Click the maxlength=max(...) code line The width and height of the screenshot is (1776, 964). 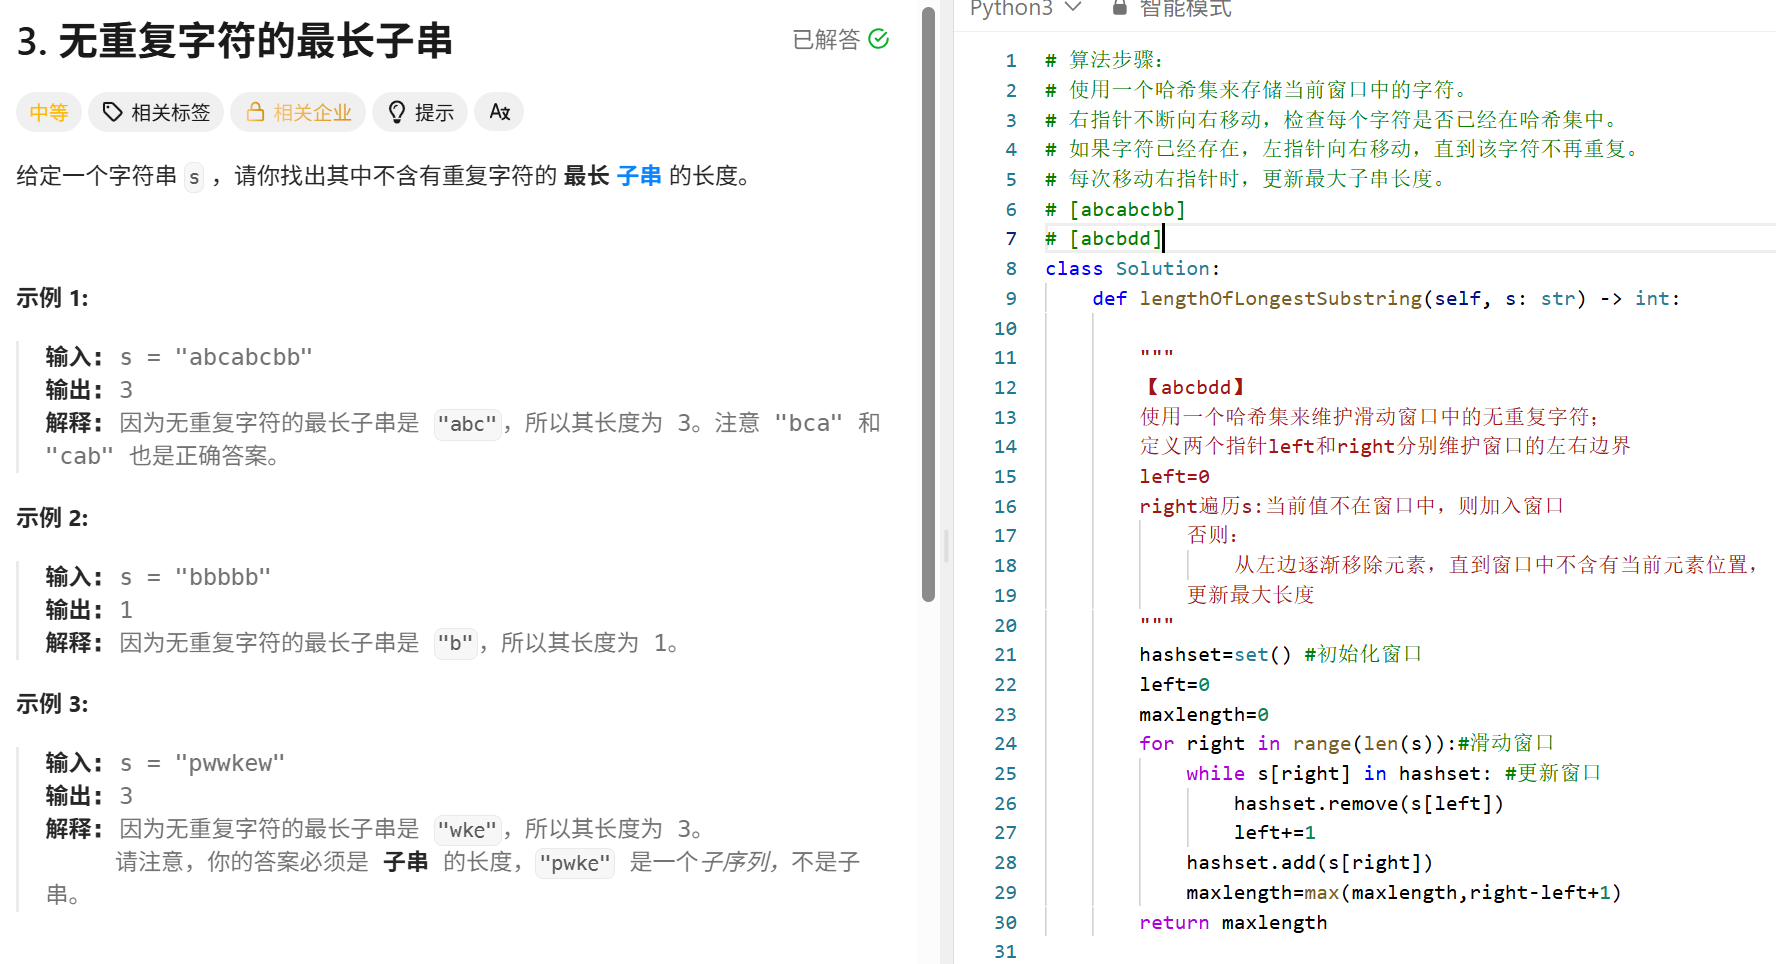[1403, 892]
